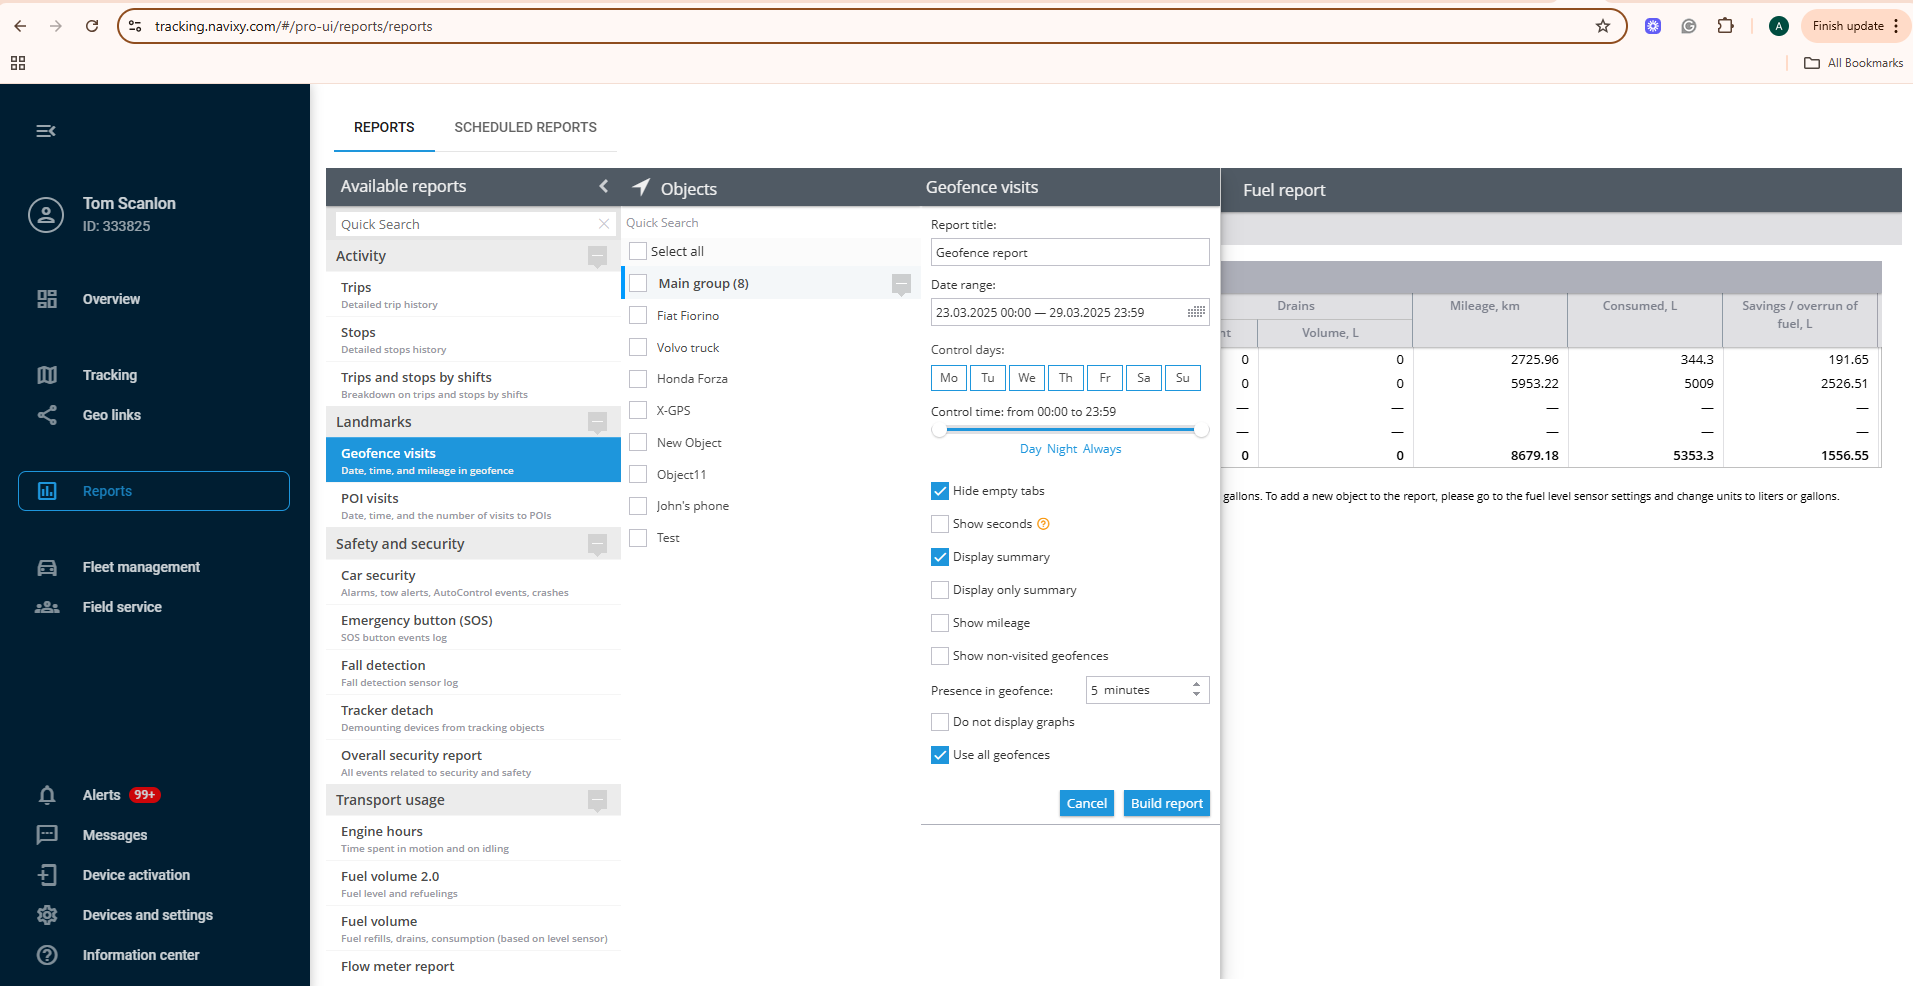The height and width of the screenshot is (986, 1913).
Task: Open Fleet management
Action: [x=140, y=567]
